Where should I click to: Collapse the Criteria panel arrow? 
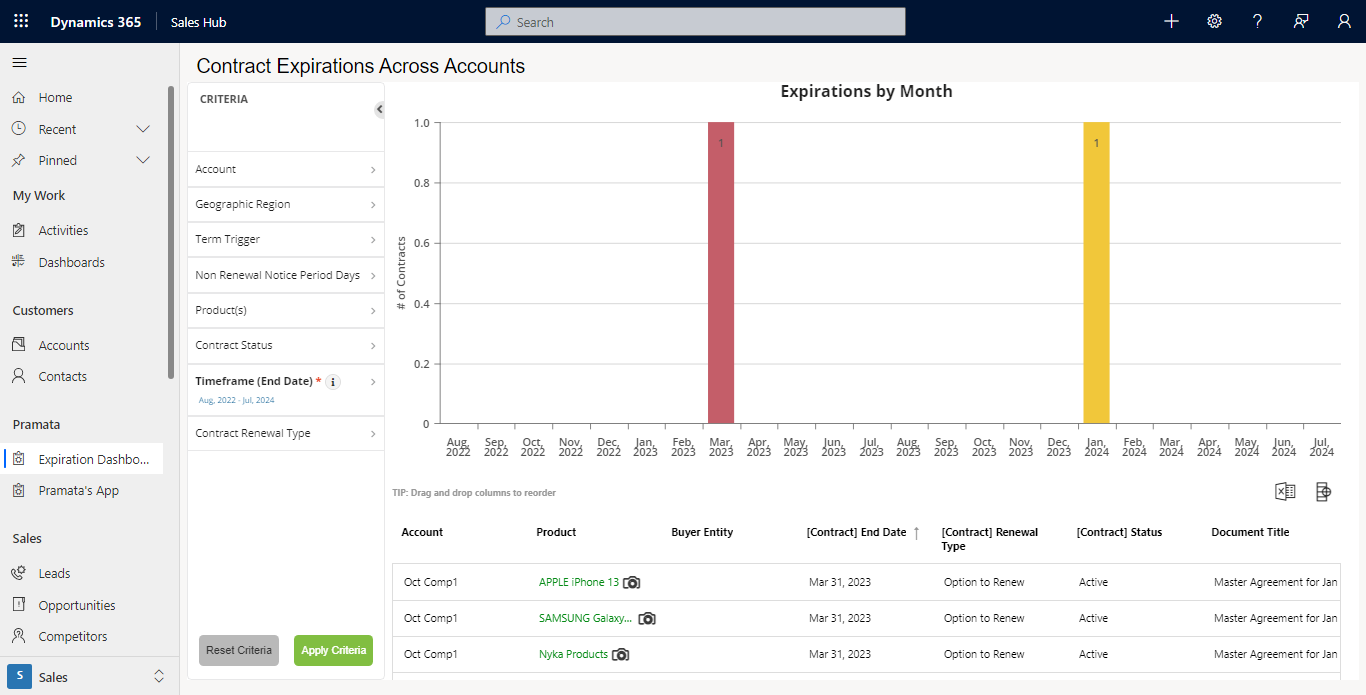coord(379,109)
